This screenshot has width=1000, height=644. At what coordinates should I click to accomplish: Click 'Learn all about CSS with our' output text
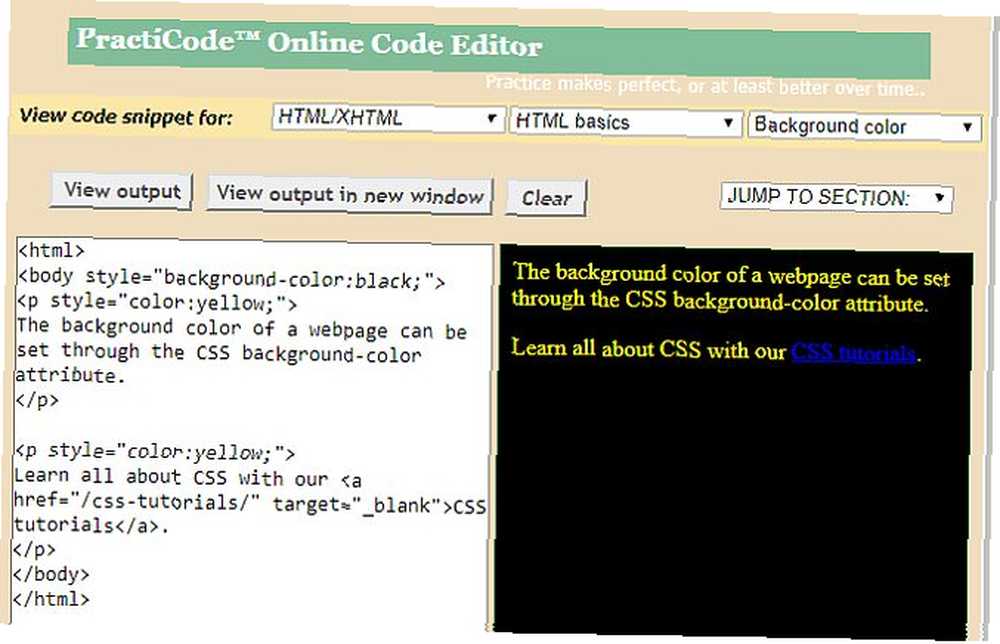tap(649, 349)
